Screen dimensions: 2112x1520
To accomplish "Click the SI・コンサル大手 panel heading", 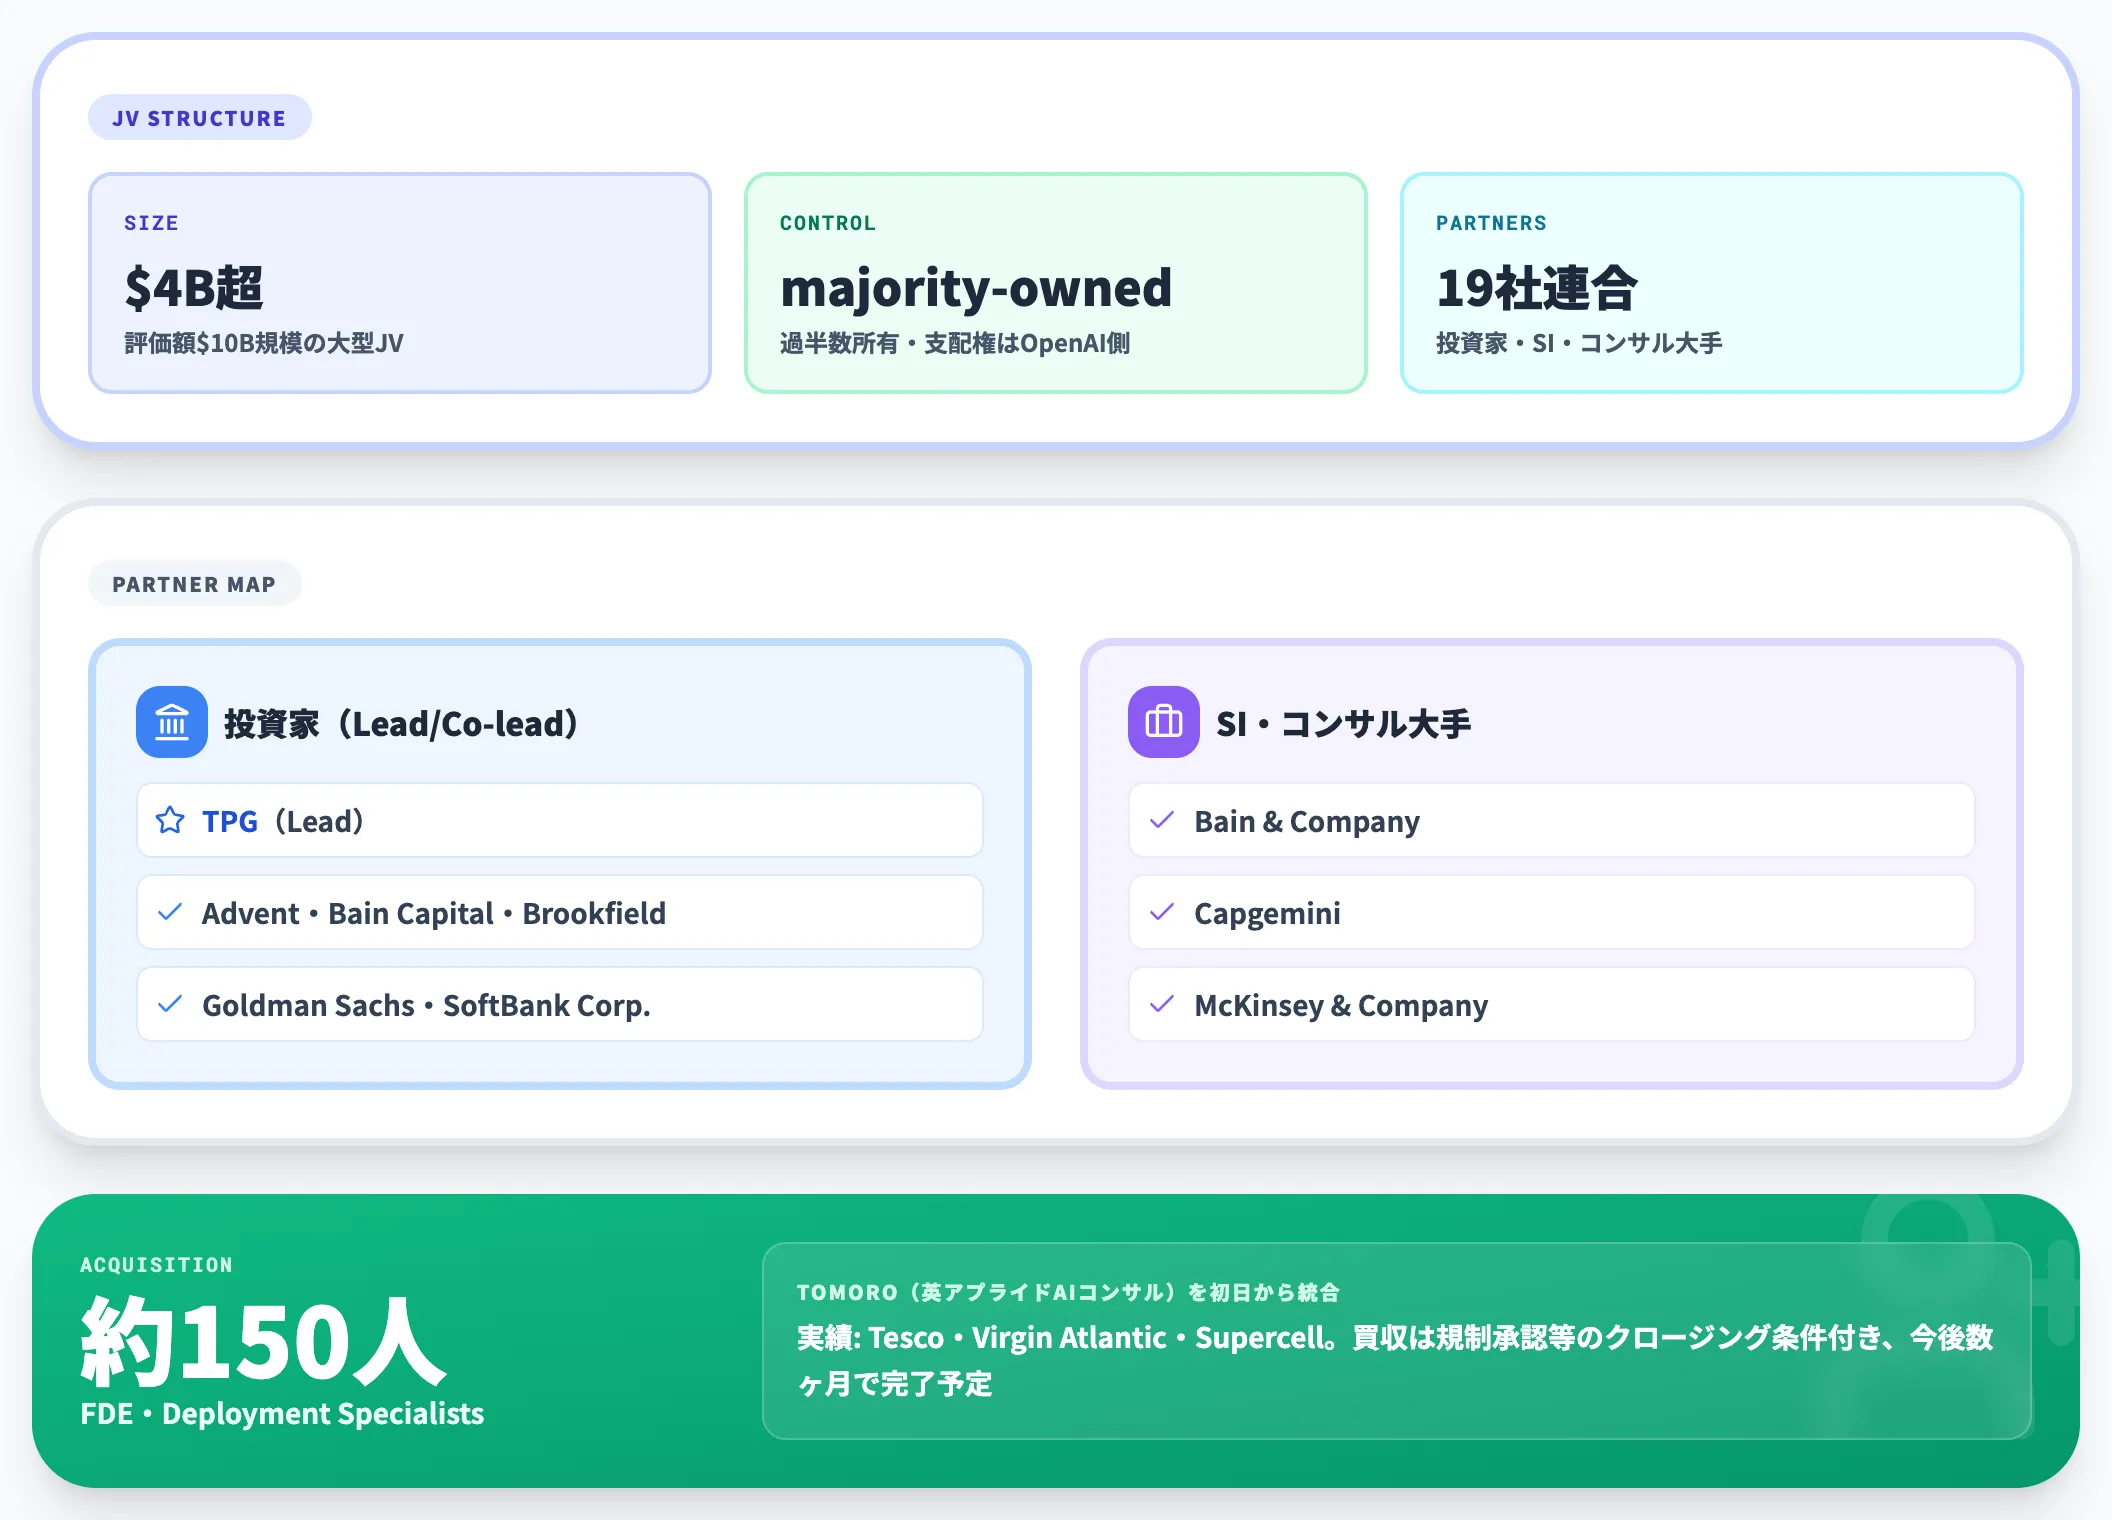I will (x=1343, y=723).
